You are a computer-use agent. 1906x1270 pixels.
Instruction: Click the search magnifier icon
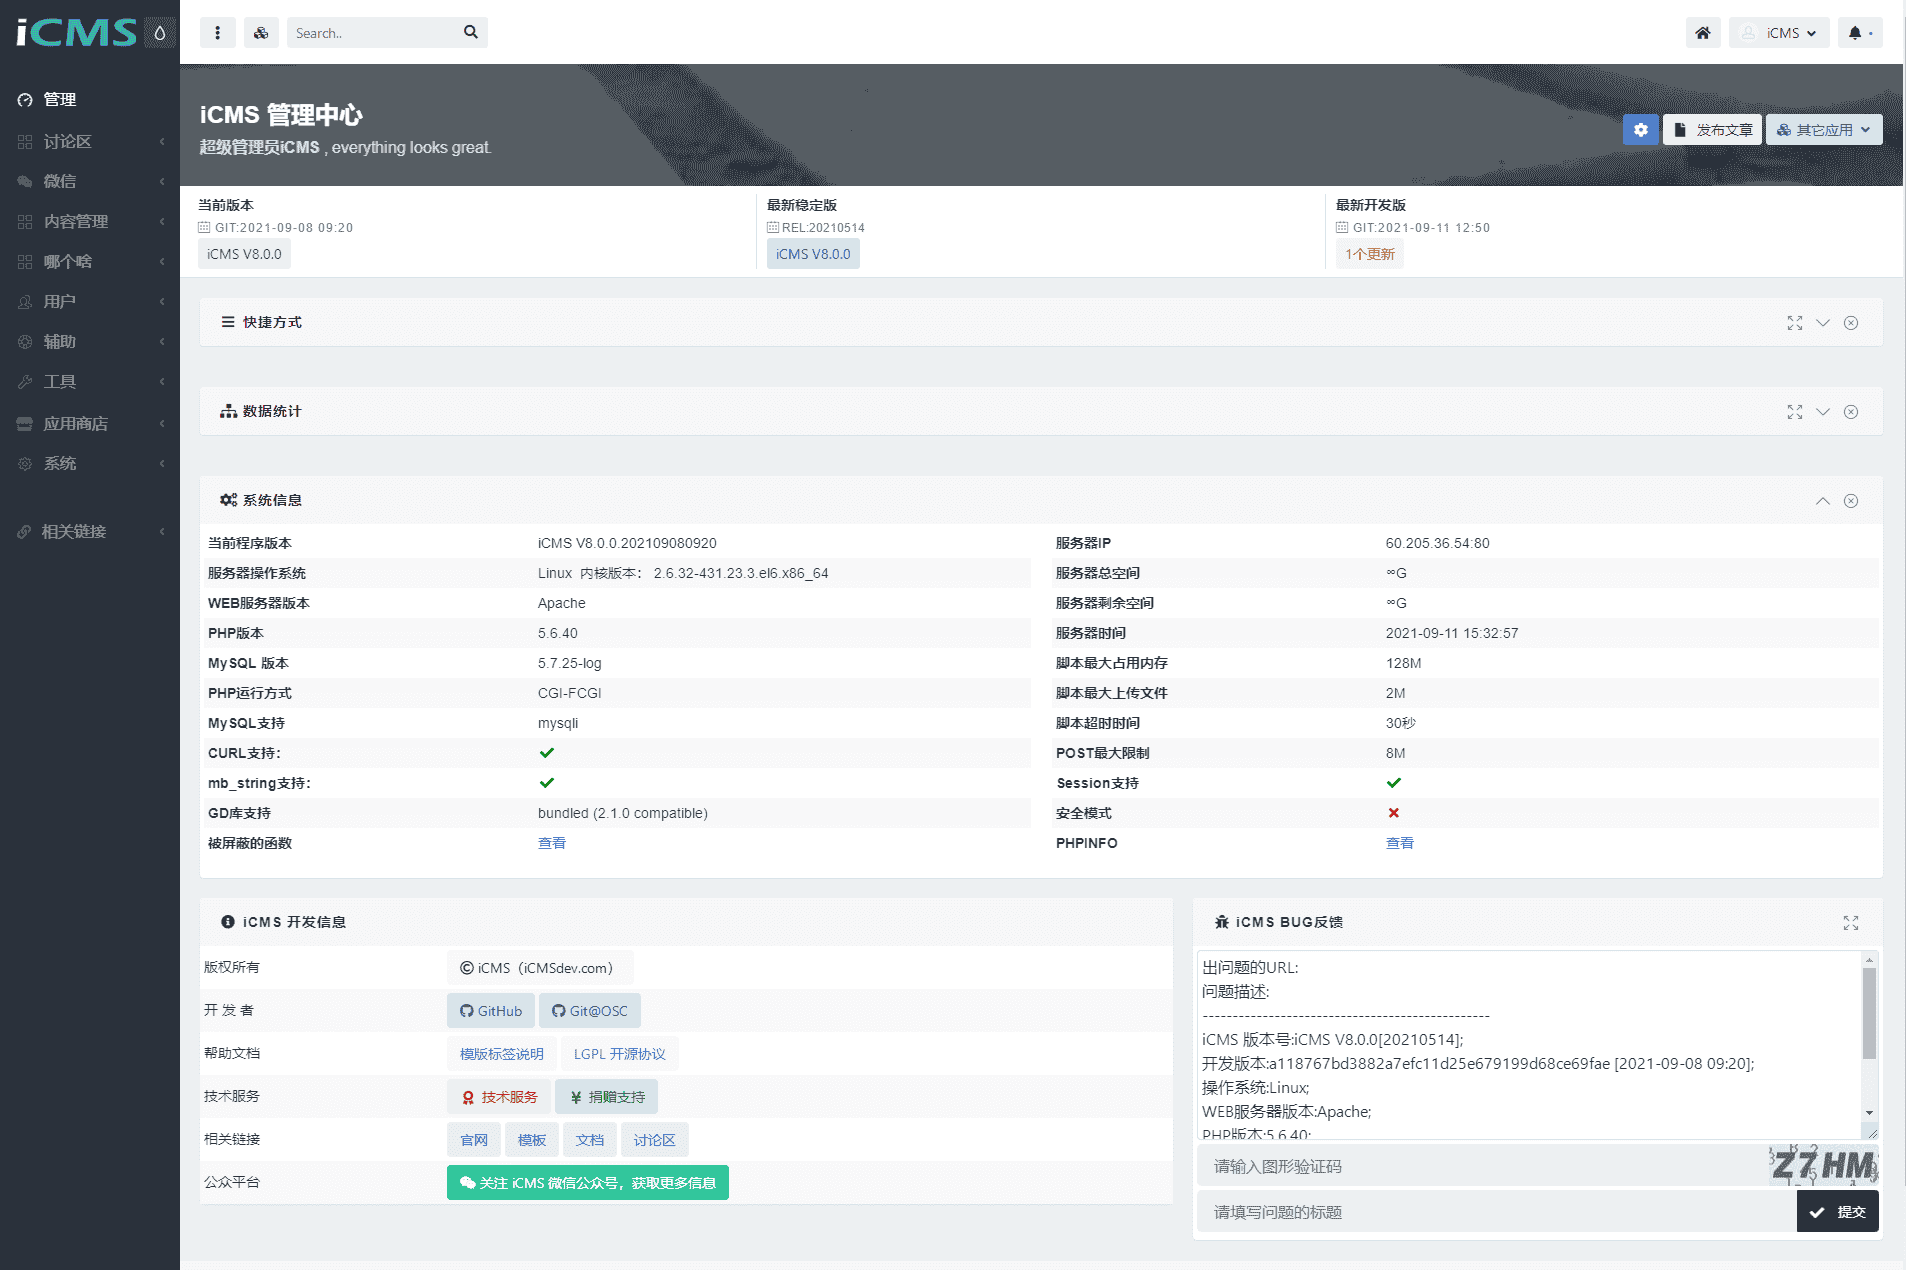click(471, 33)
